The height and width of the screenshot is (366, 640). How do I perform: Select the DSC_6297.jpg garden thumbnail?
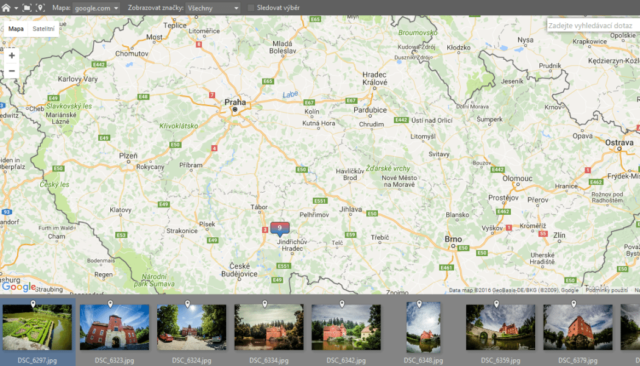37,327
